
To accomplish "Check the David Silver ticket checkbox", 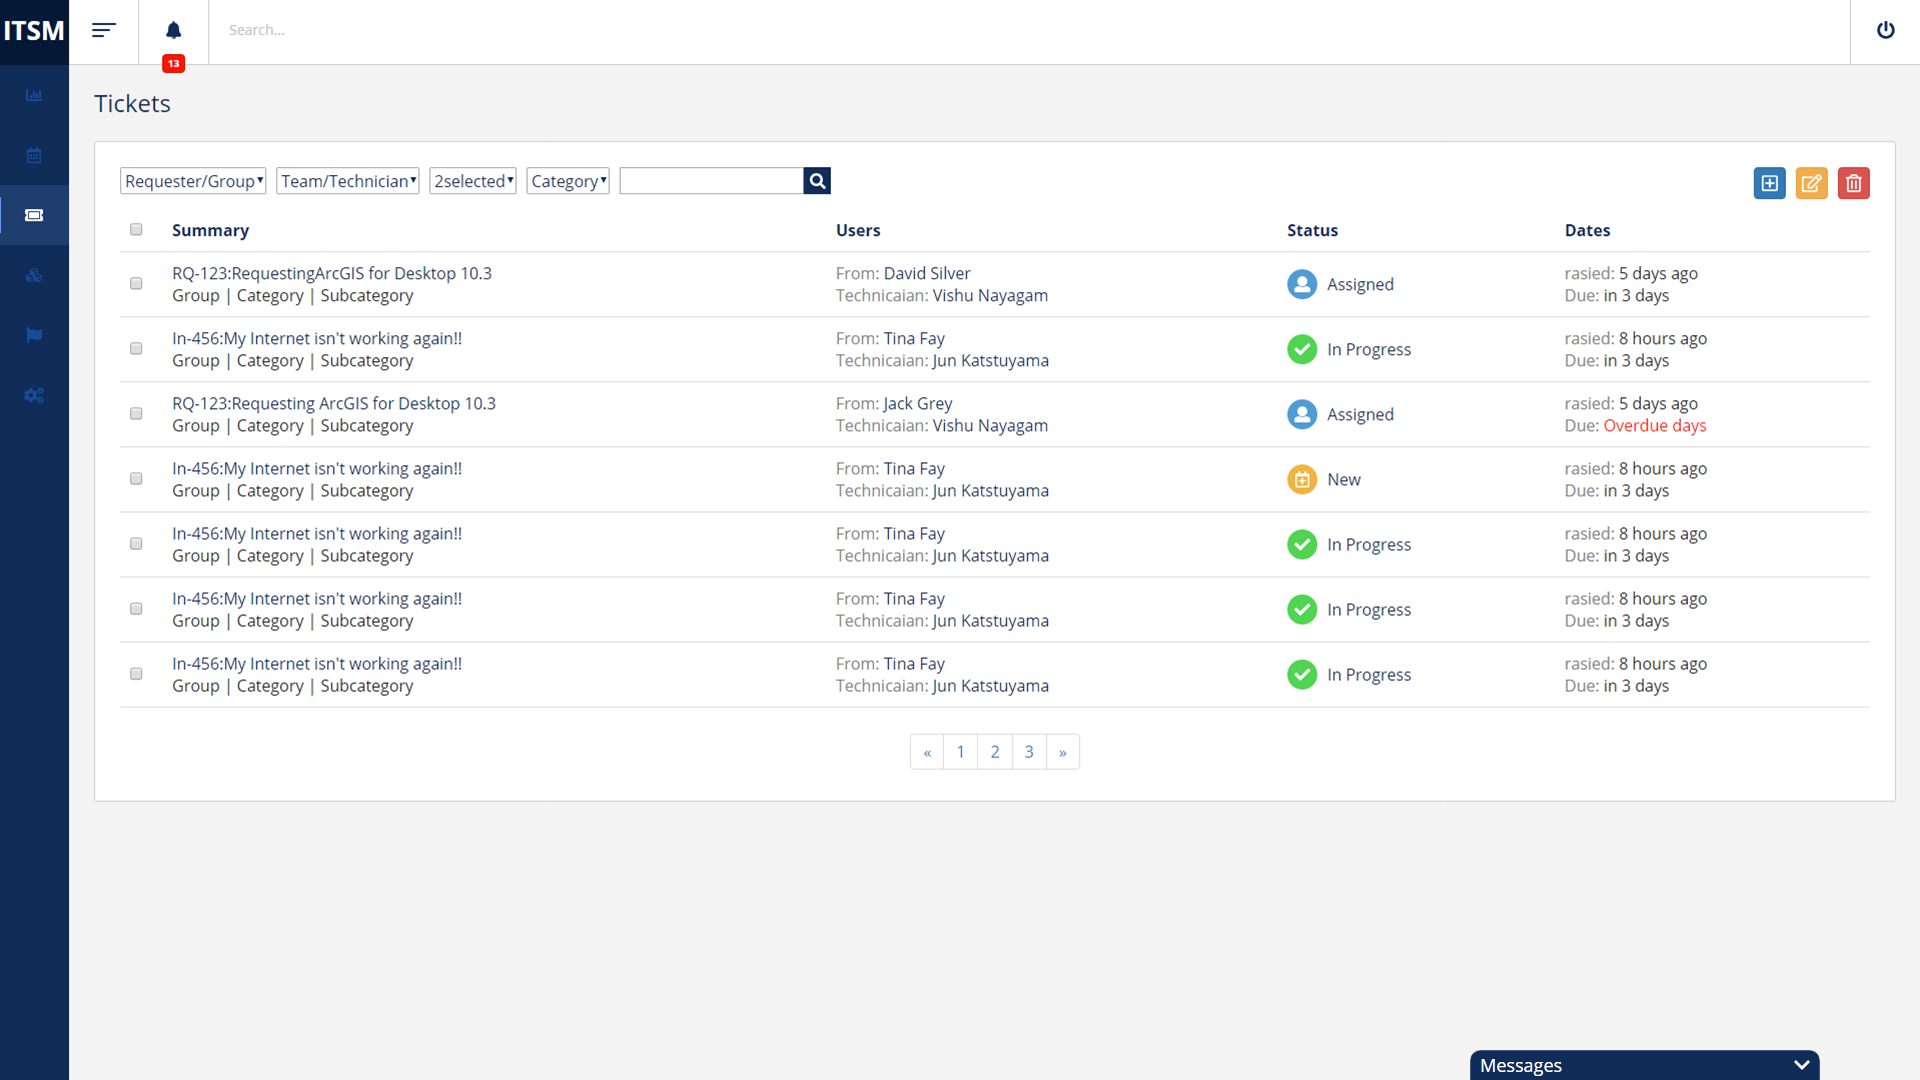I will [136, 283].
